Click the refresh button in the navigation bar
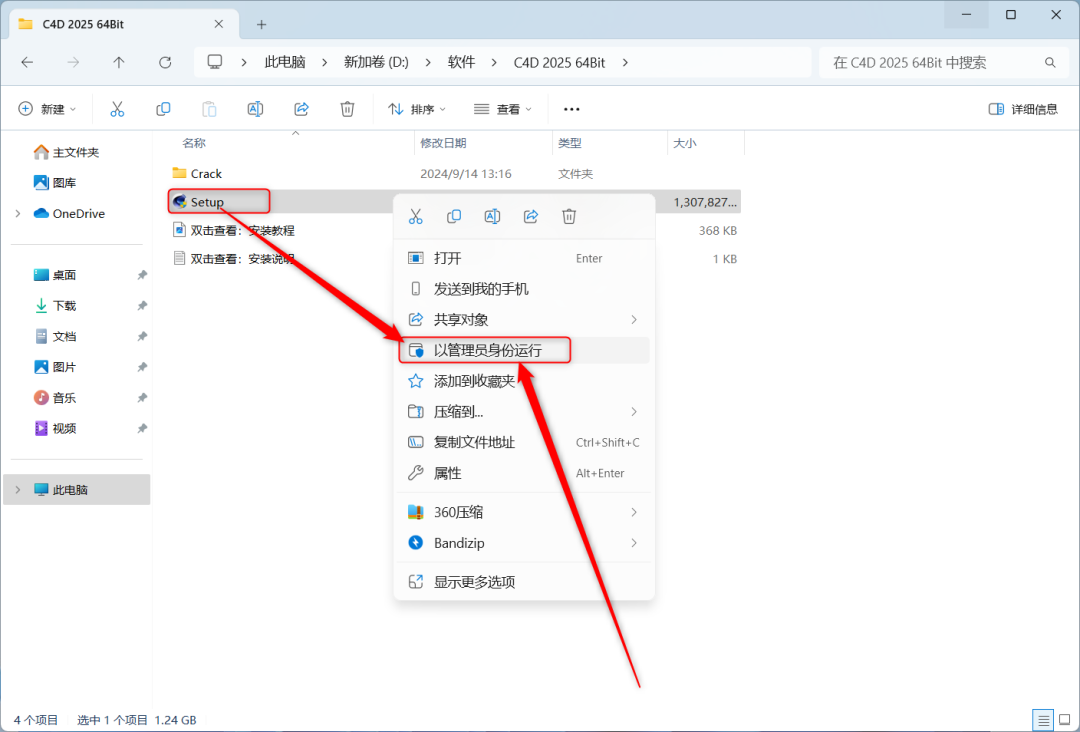 pos(165,62)
